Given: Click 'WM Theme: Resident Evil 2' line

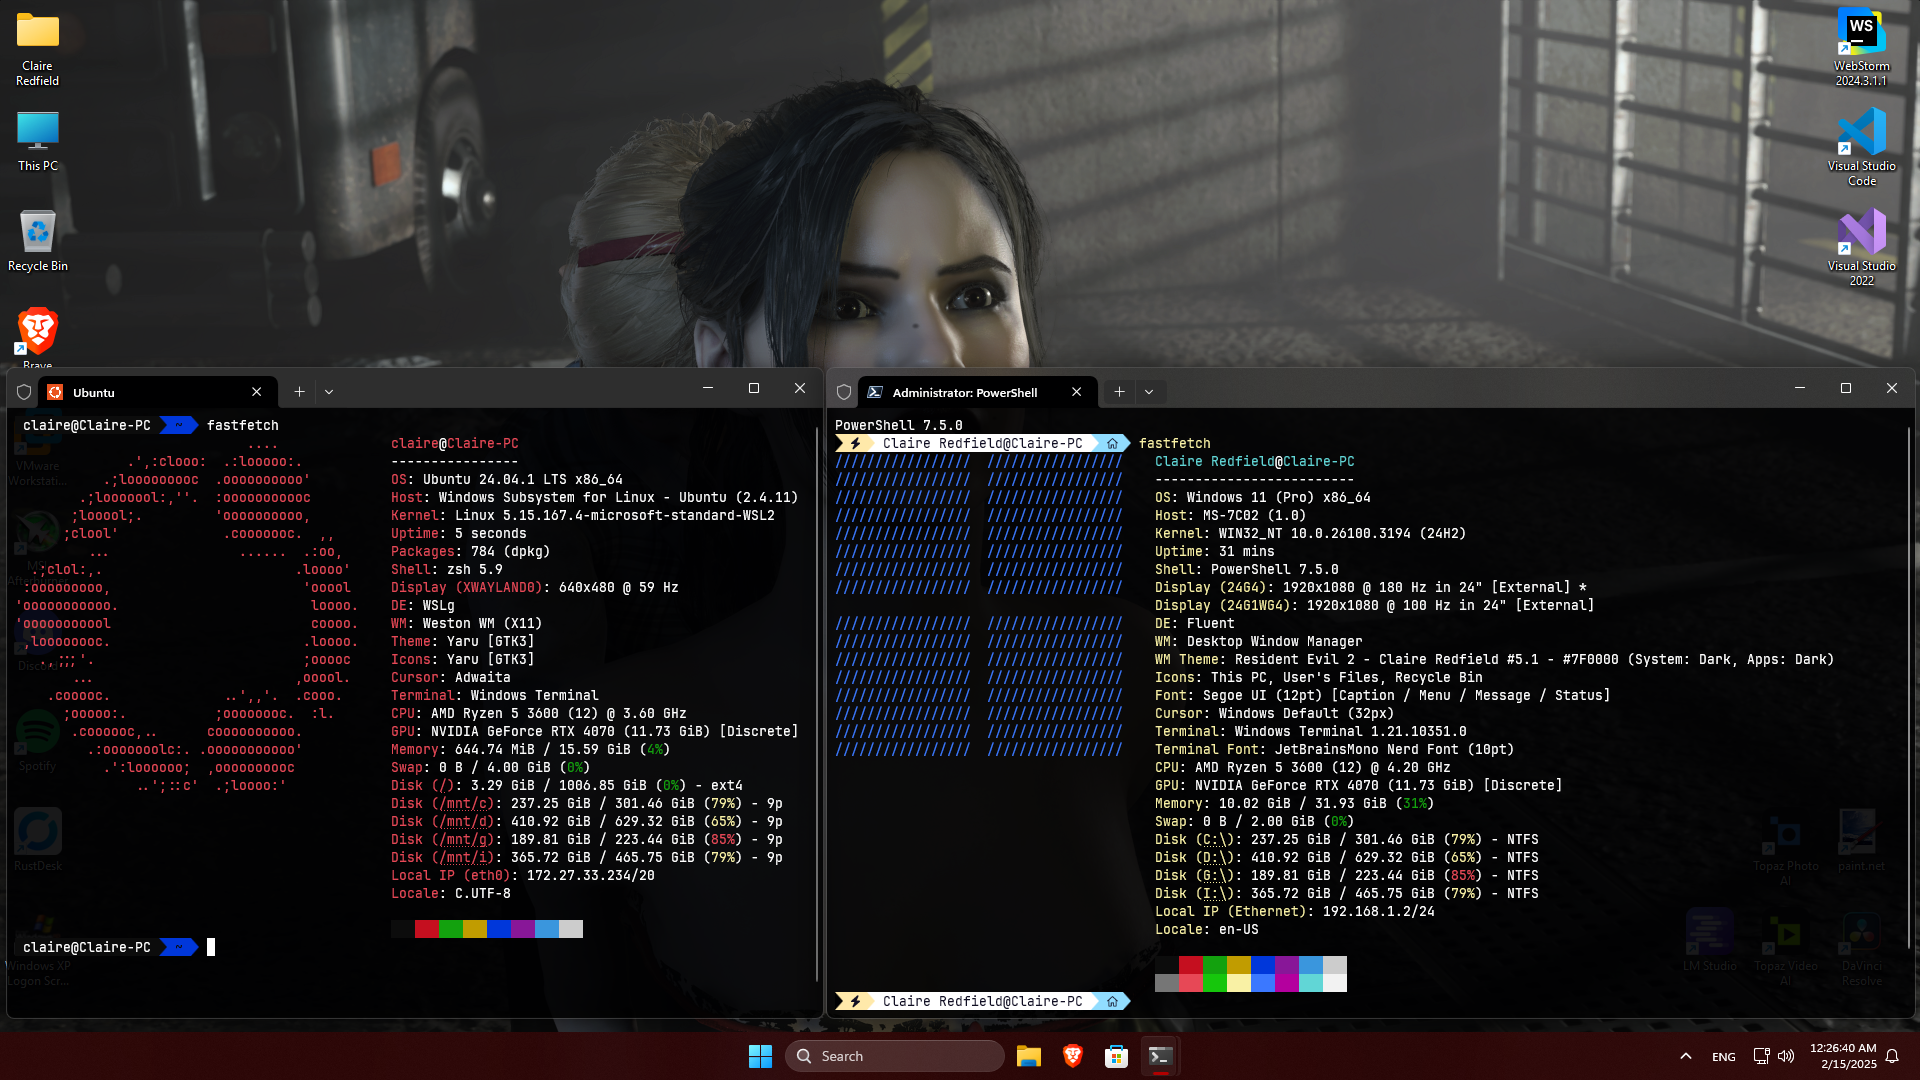Looking at the screenshot, I should click(x=1494, y=659).
